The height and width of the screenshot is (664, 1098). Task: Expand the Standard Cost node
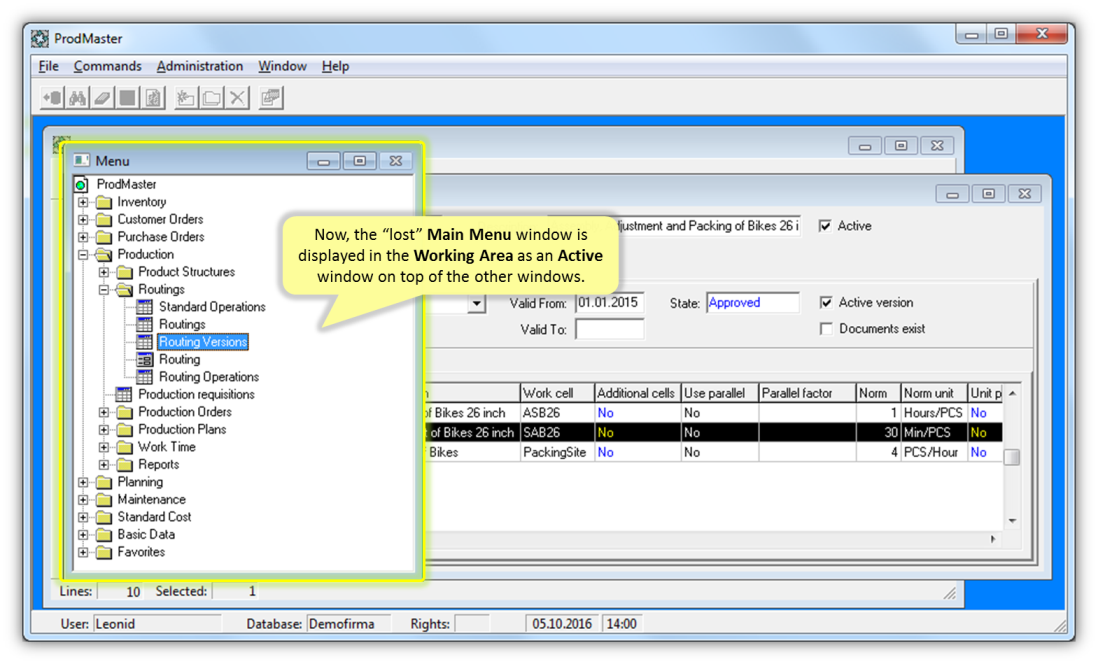pos(83,517)
